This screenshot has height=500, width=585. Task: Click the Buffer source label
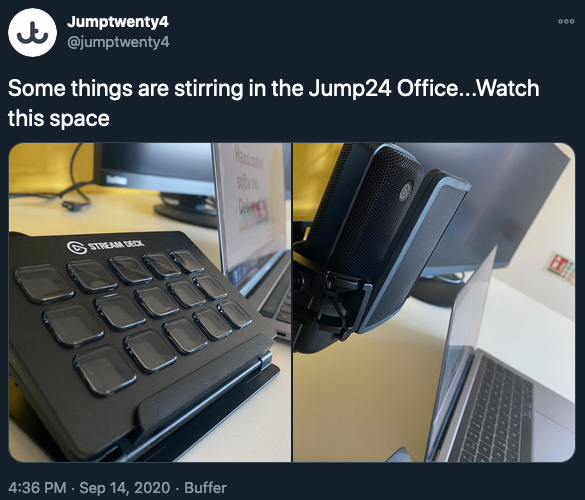206,488
